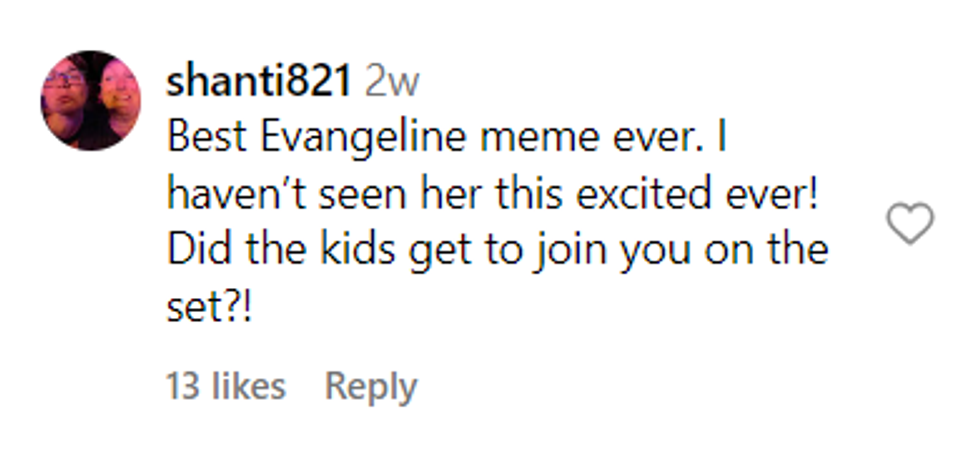
Task: Show who liked this comment
Action: tap(225, 387)
